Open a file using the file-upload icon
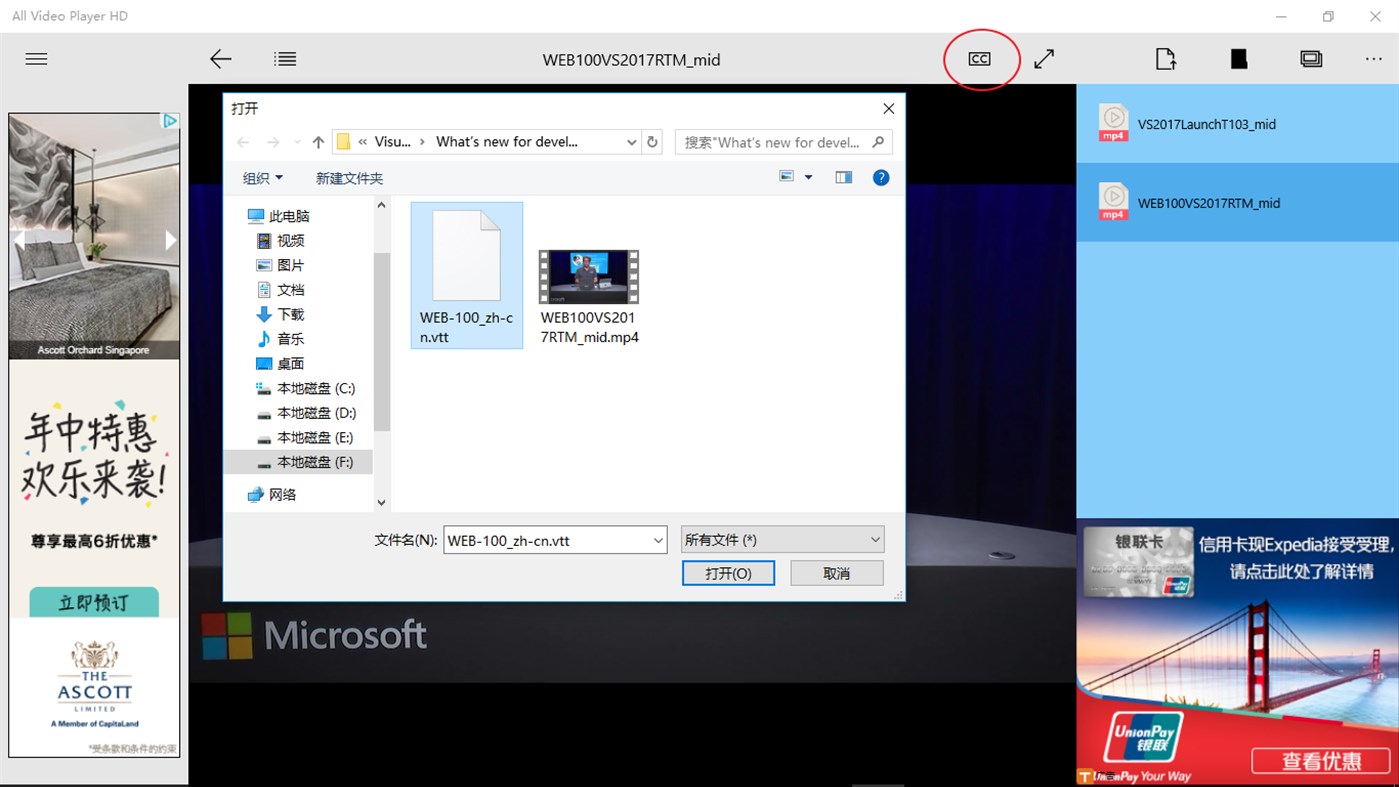 (x=1165, y=59)
